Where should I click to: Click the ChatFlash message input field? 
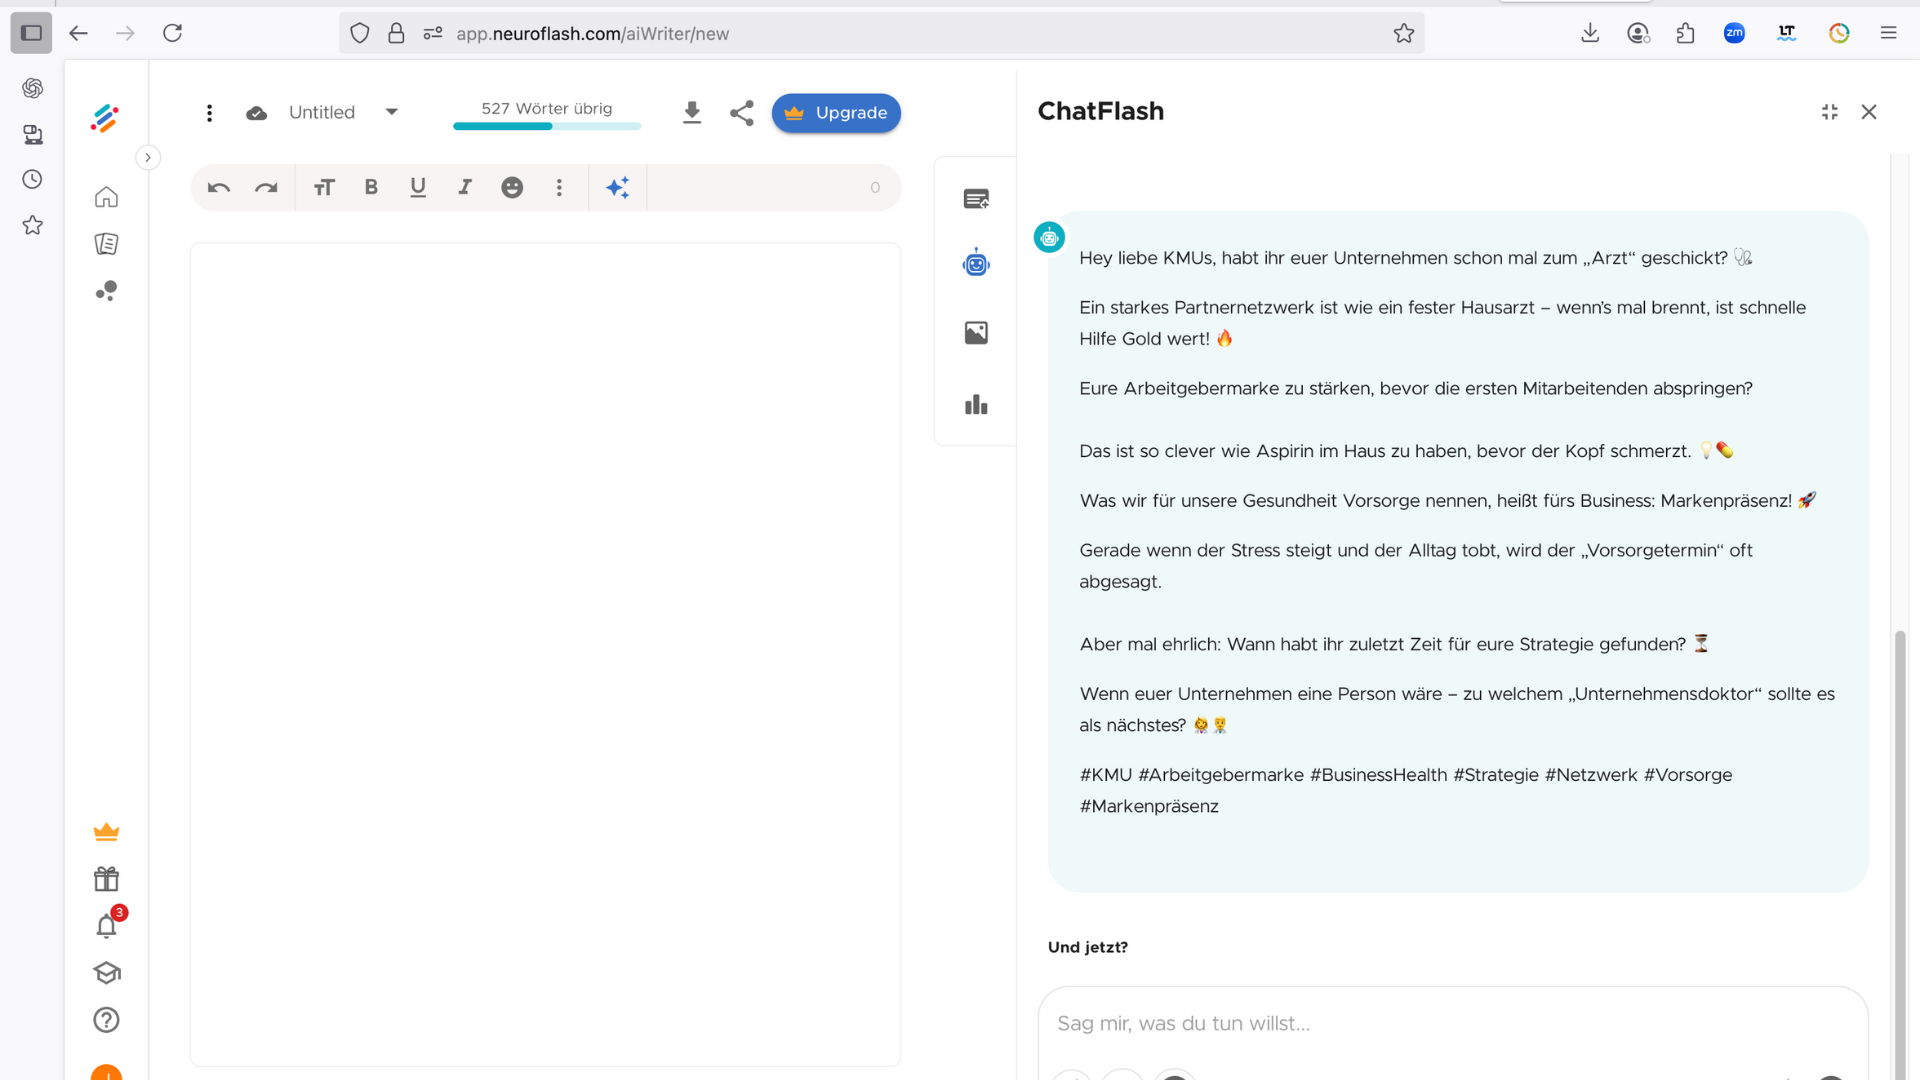click(1452, 1023)
